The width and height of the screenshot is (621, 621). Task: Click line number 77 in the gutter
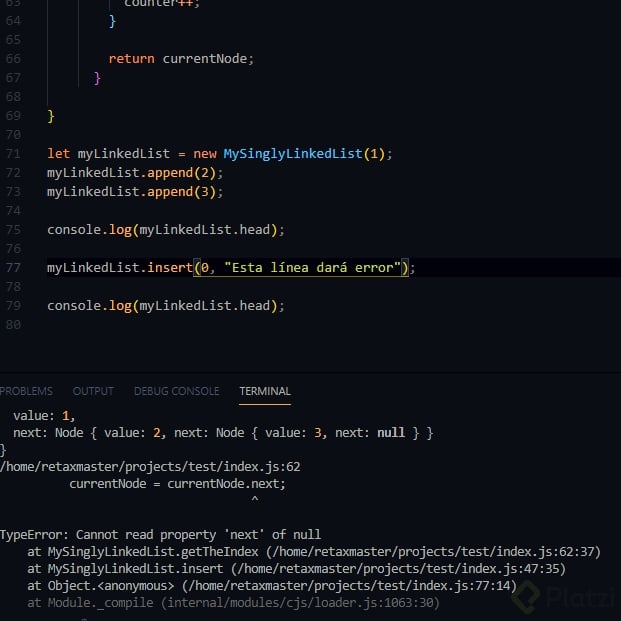pos(13,268)
